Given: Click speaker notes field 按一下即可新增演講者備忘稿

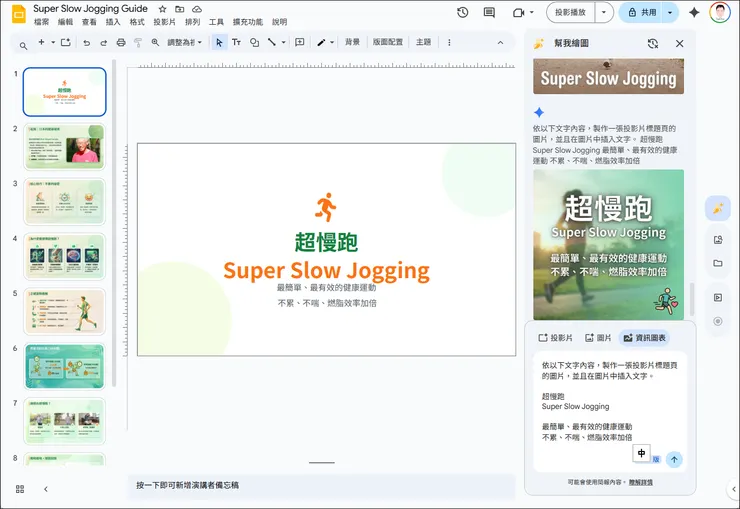Looking at the screenshot, I should (x=321, y=485).
